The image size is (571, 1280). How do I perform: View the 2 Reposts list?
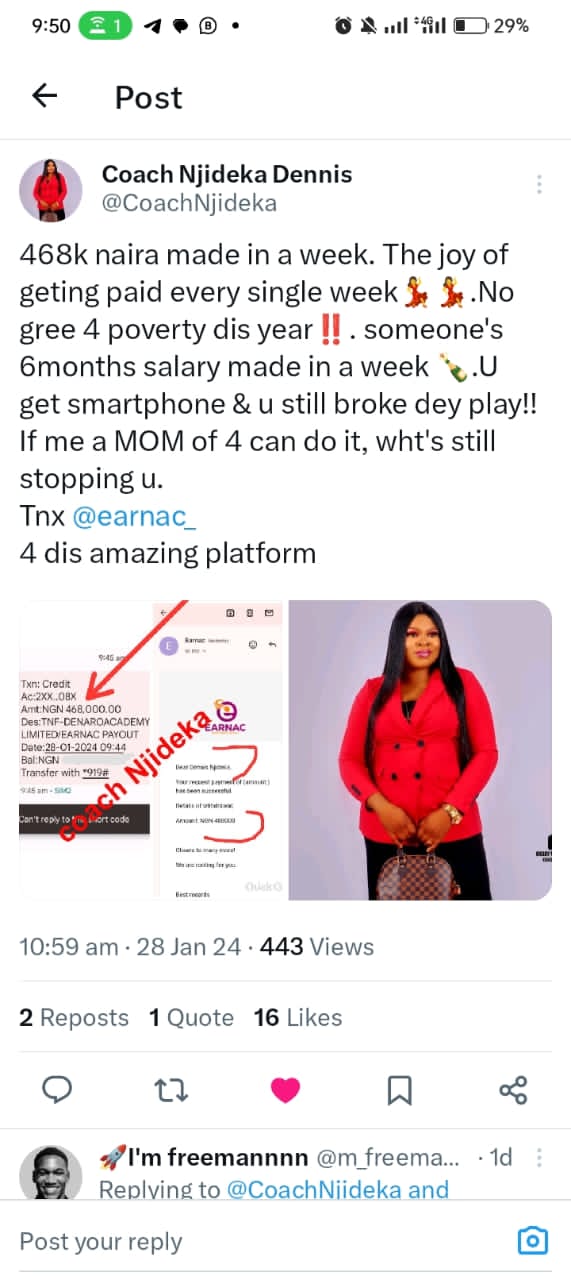74,1017
